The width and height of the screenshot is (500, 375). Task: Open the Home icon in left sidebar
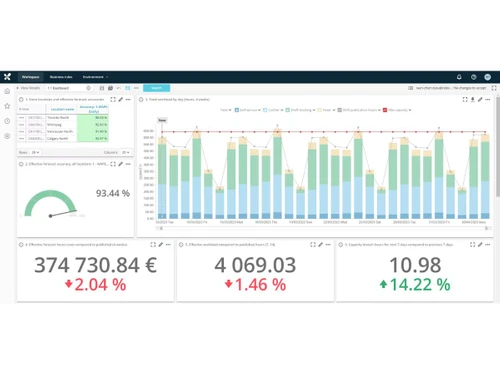pyautogui.click(x=7, y=91)
